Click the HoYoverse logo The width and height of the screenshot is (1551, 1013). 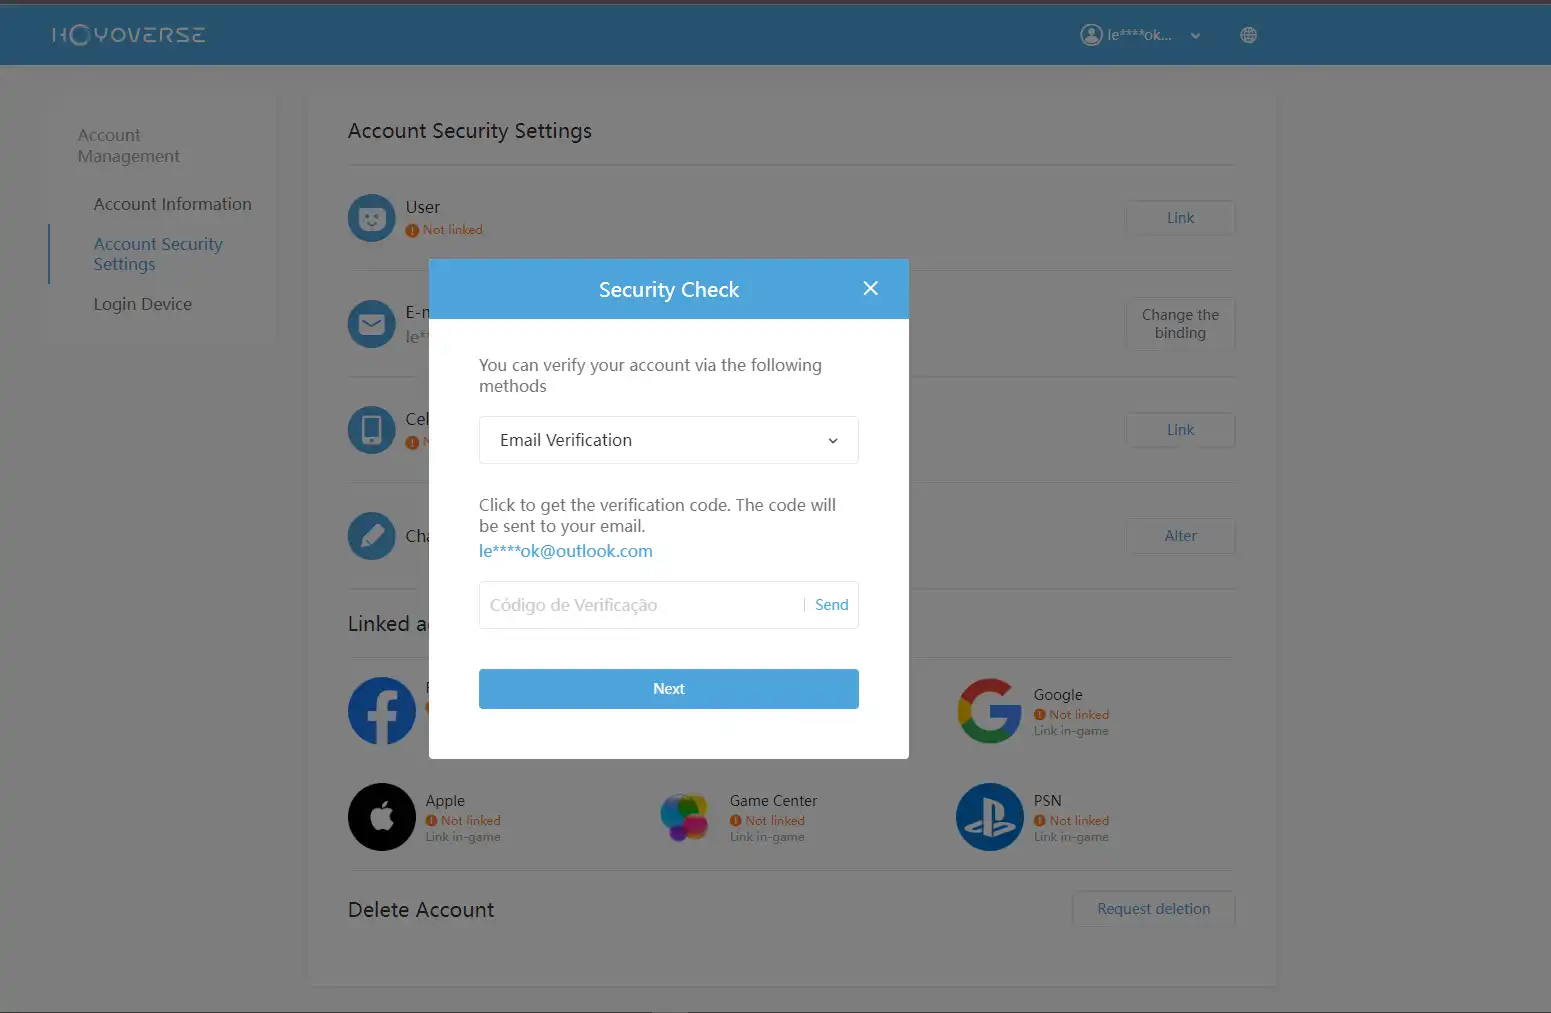pos(129,35)
